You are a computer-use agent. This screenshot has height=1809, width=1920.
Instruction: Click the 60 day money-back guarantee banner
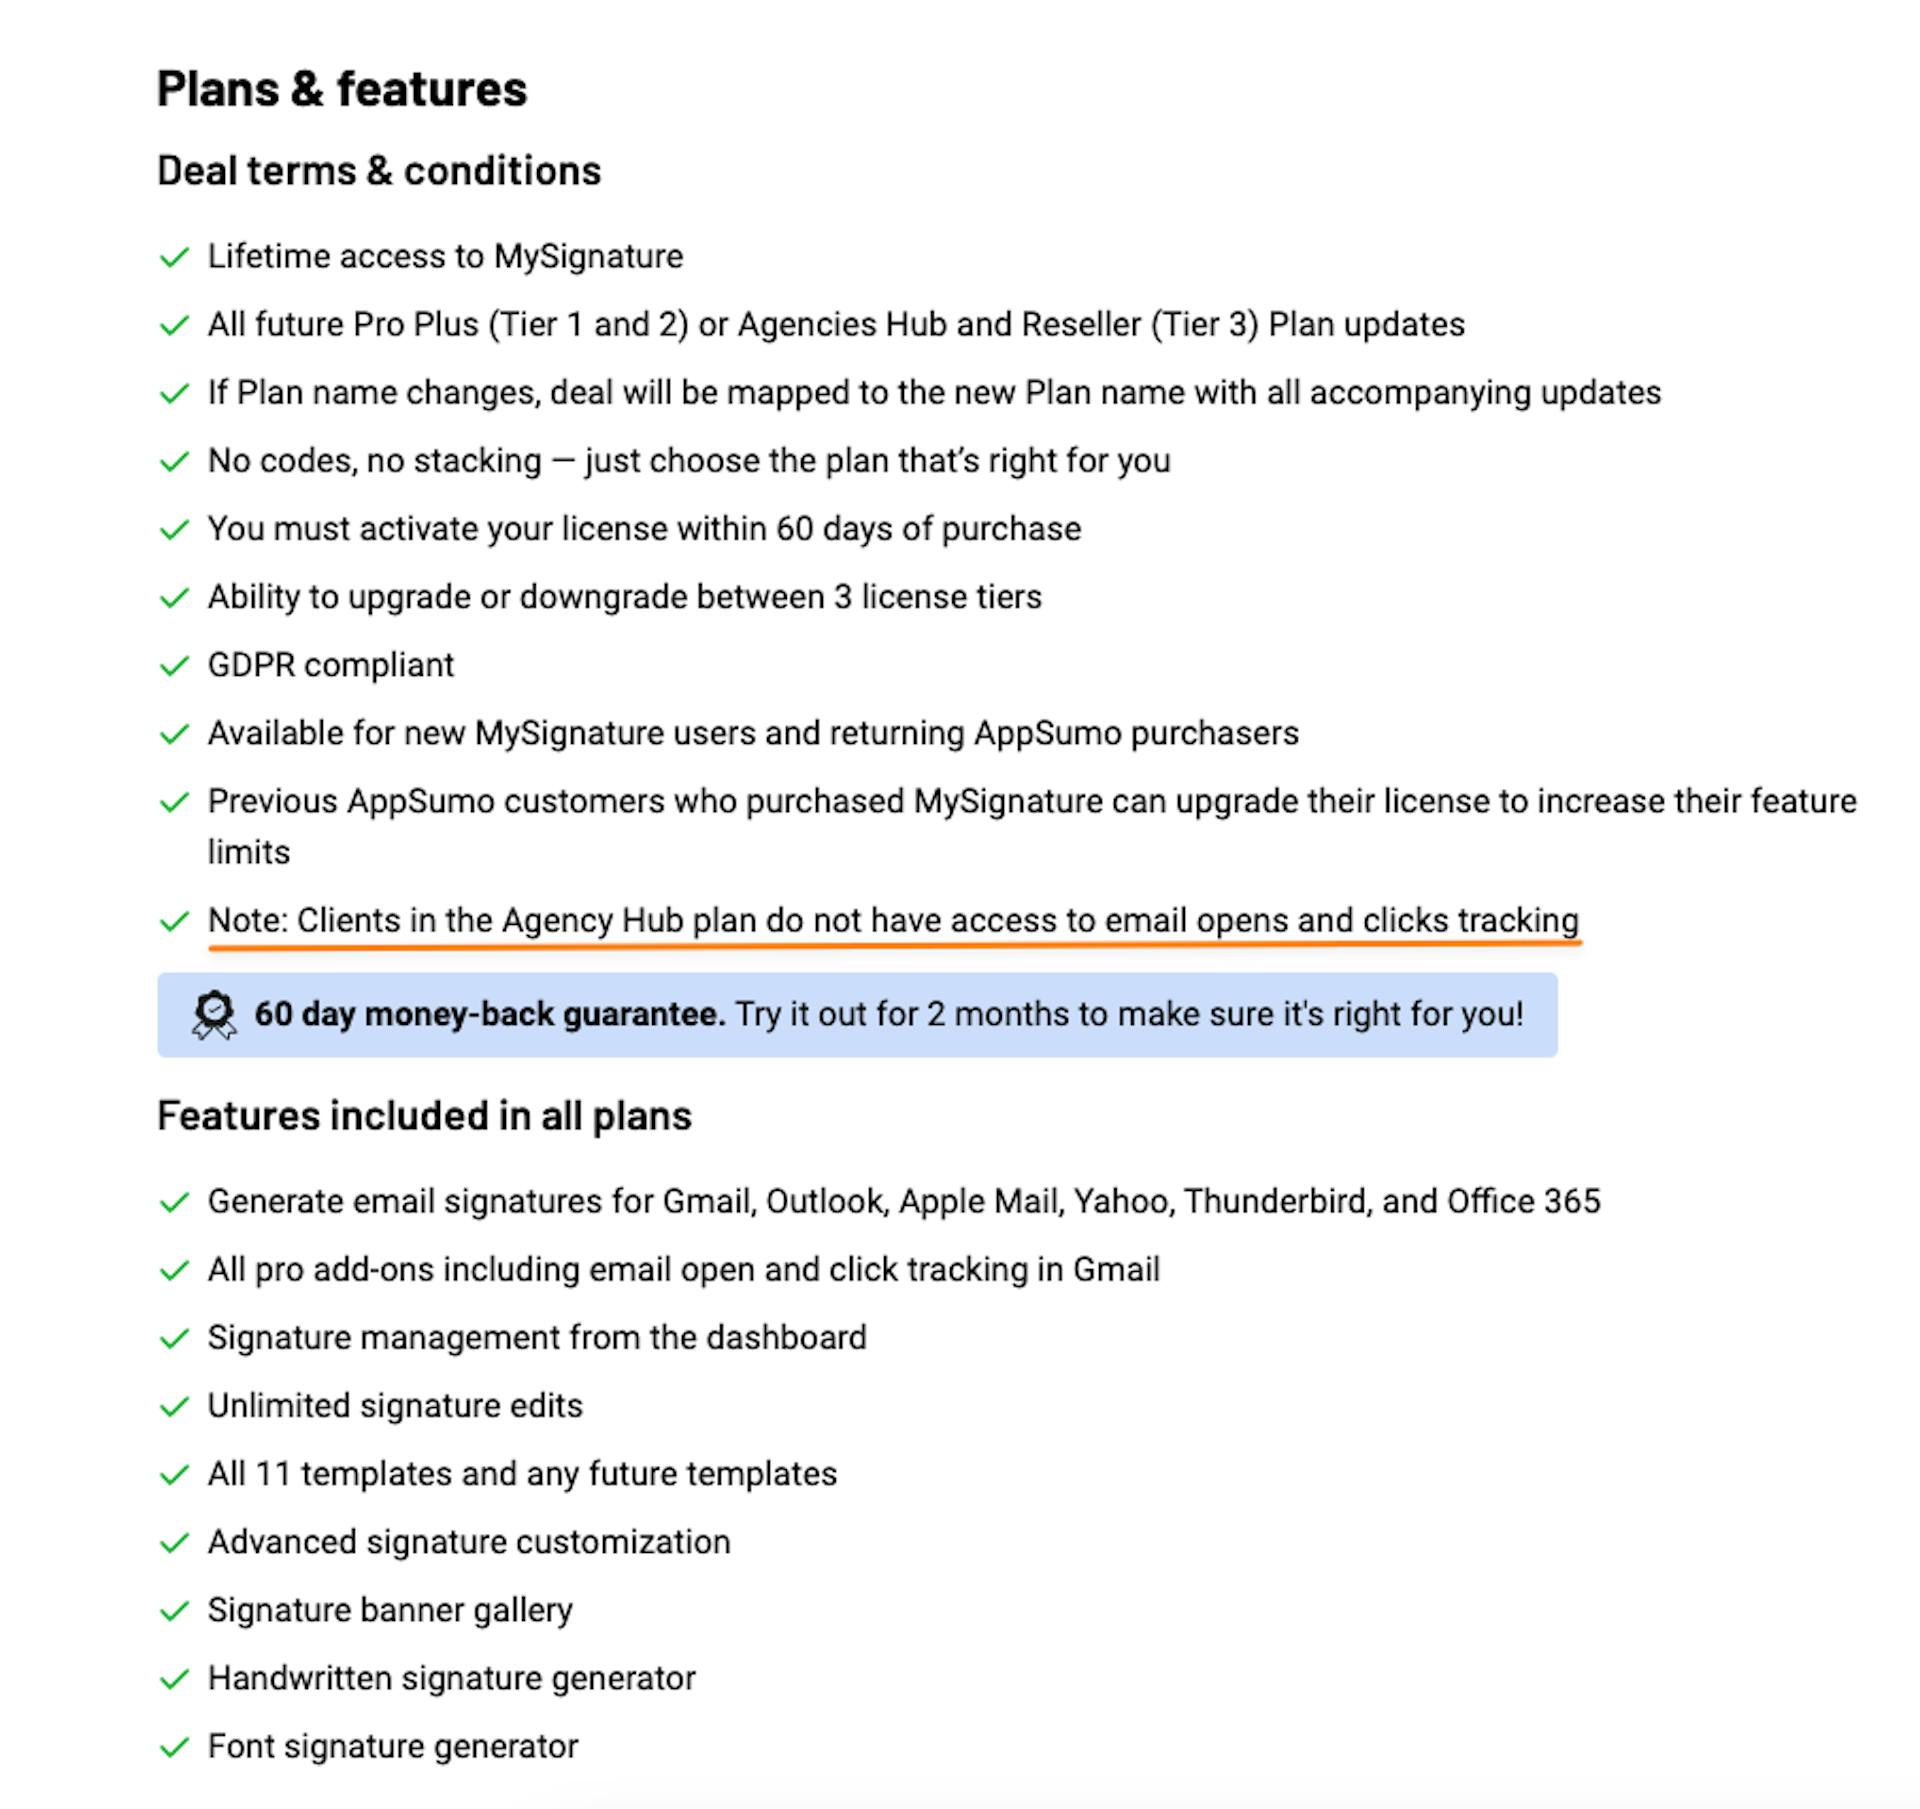(857, 1015)
